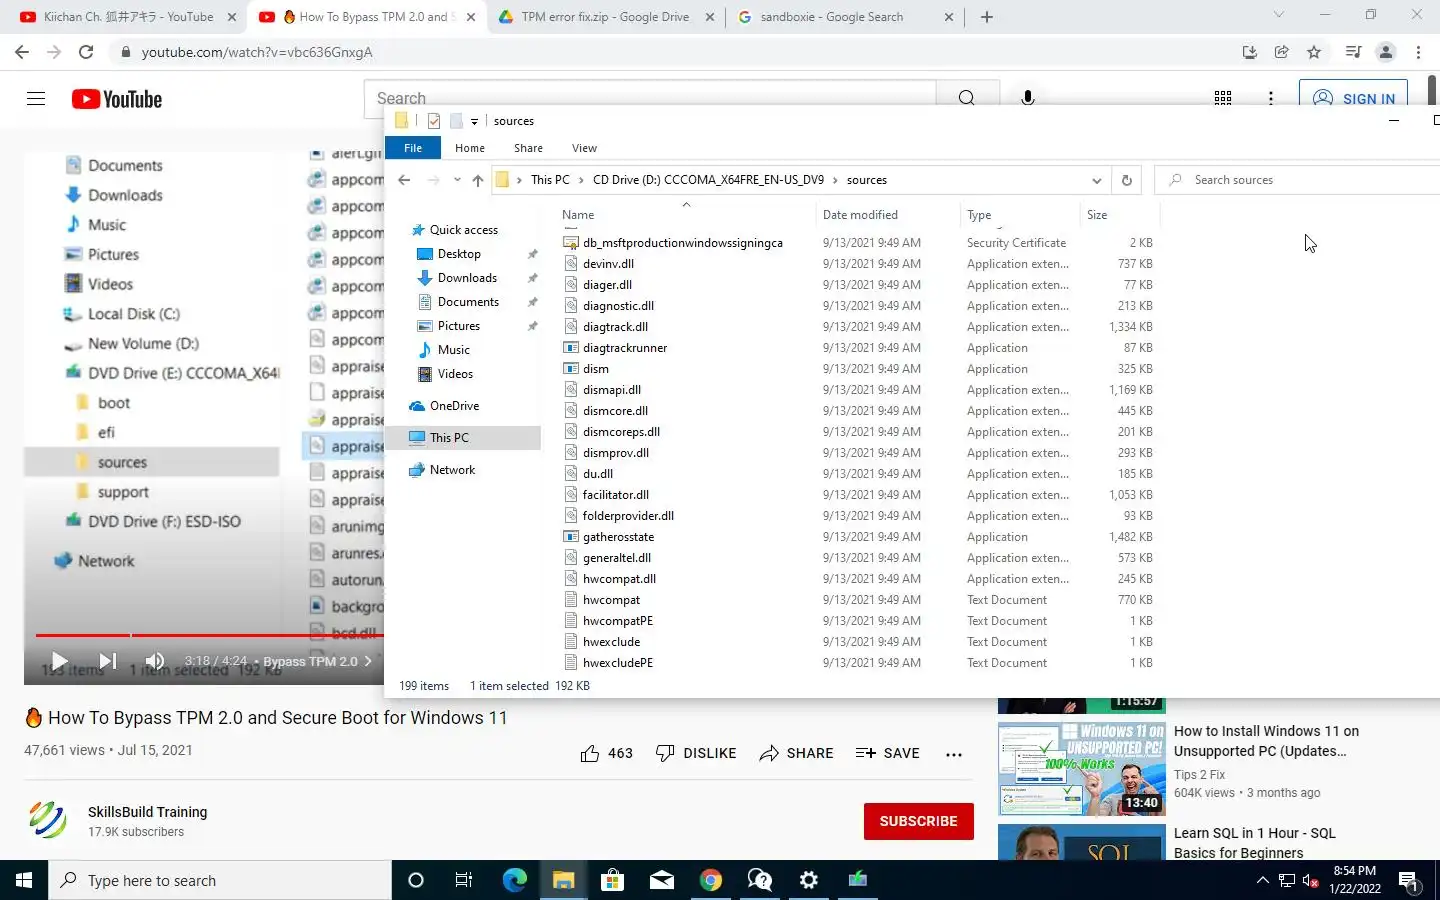The height and width of the screenshot is (900, 1440).
Task: Click the SkillsBuild Training channel avatar
Action: [x=48, y=820]
